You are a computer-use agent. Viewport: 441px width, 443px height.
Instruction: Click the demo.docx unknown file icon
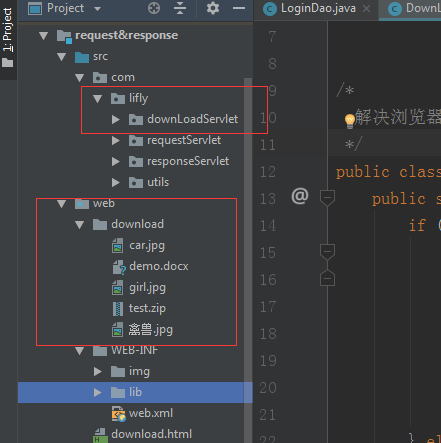[x=119, y=267]
